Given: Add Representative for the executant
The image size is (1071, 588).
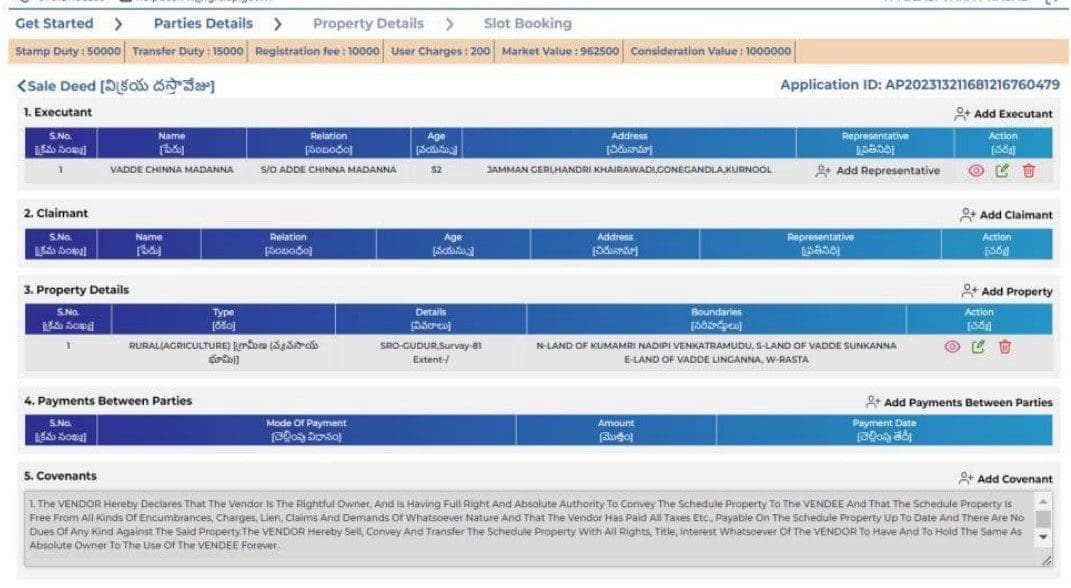Looking at the screenshot, I should click(878, 171).
